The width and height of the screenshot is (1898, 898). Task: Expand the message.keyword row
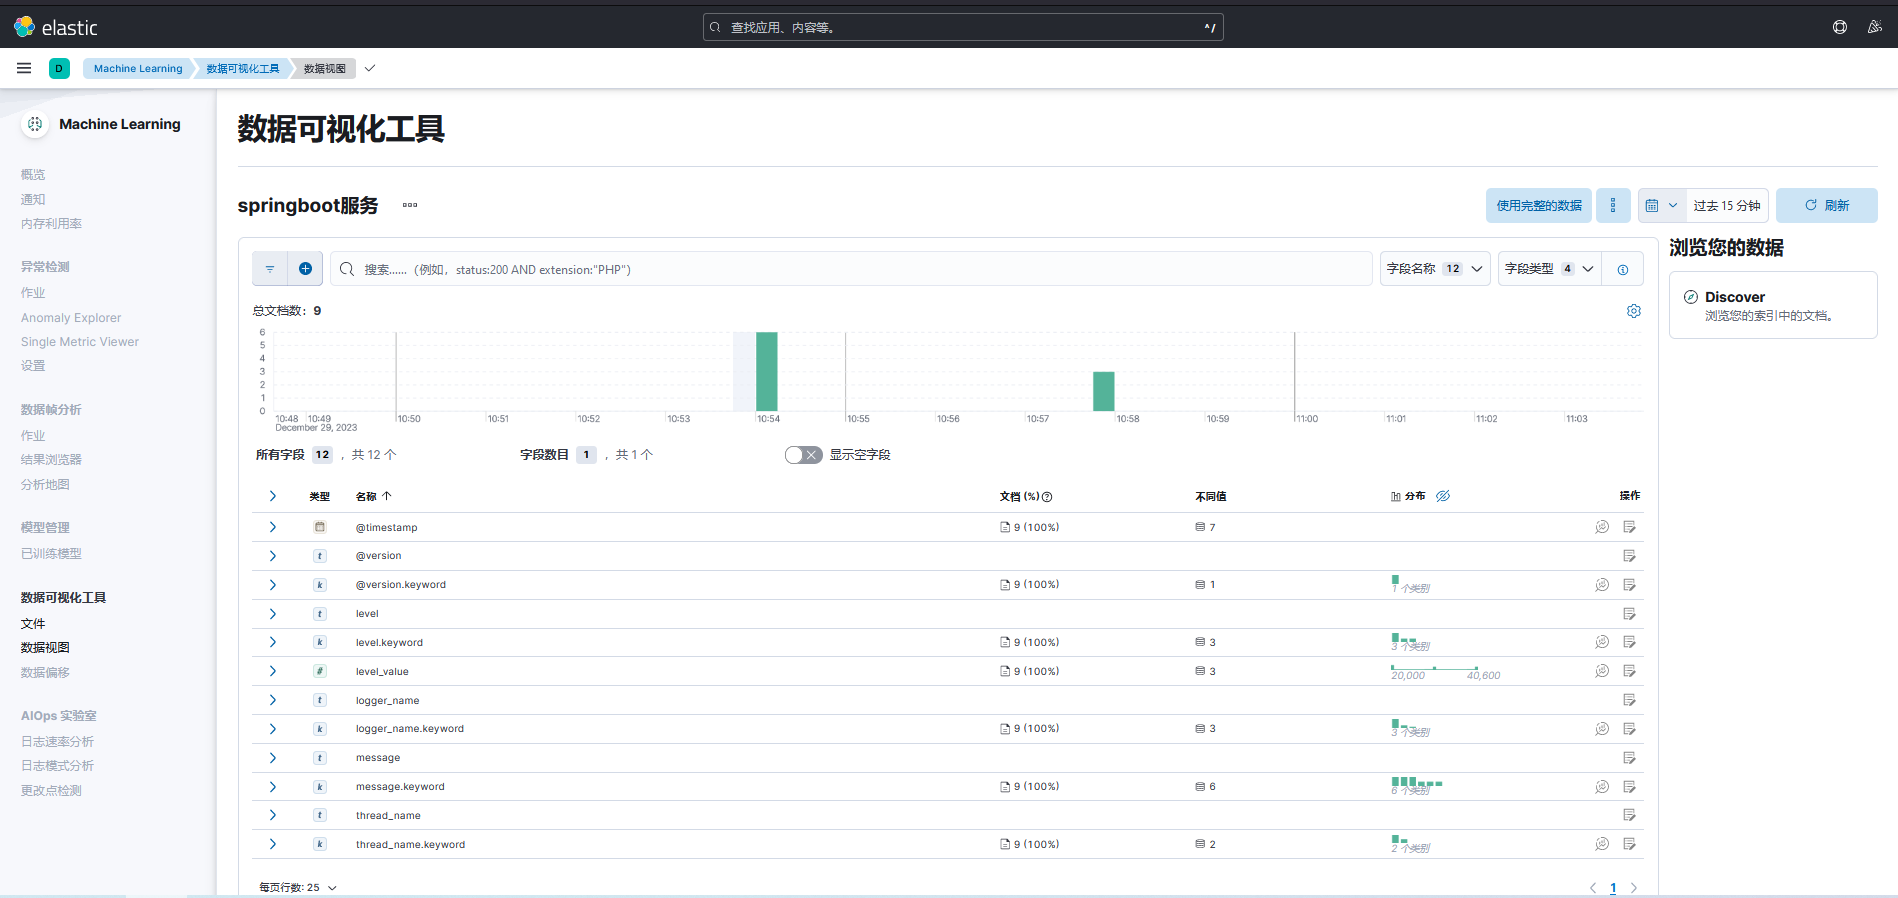[272, 787]
